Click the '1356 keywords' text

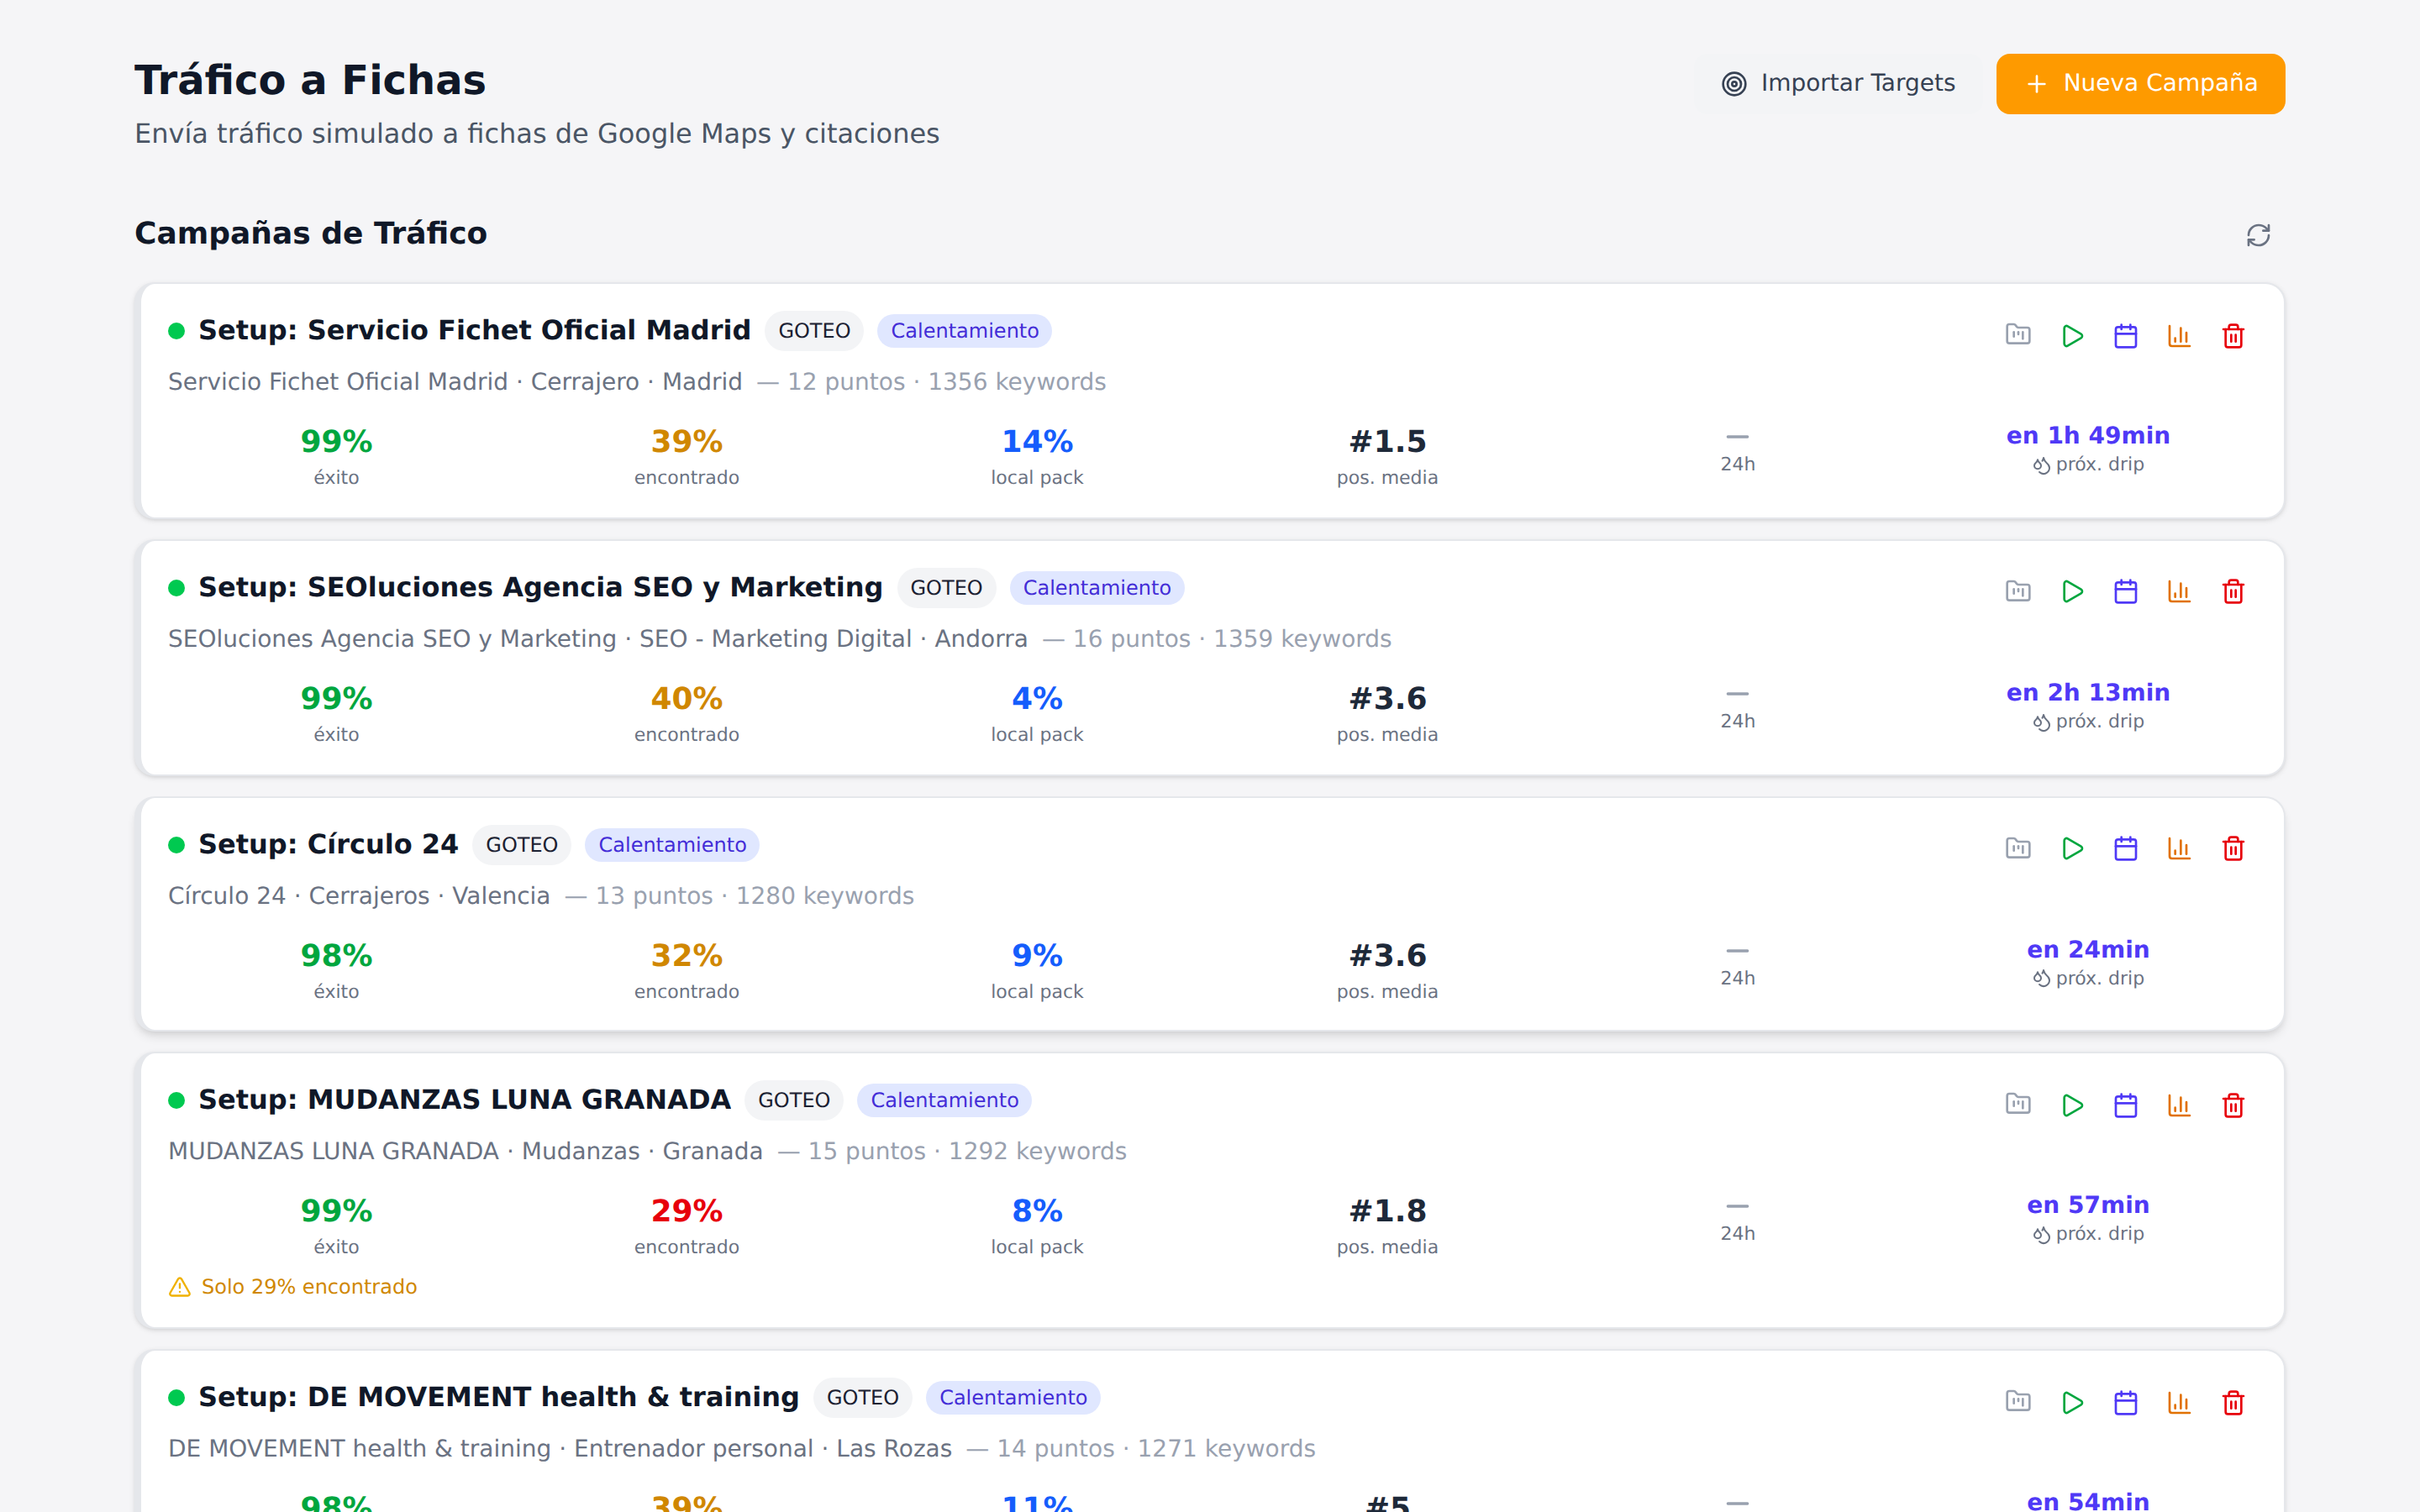point(1017,382)
